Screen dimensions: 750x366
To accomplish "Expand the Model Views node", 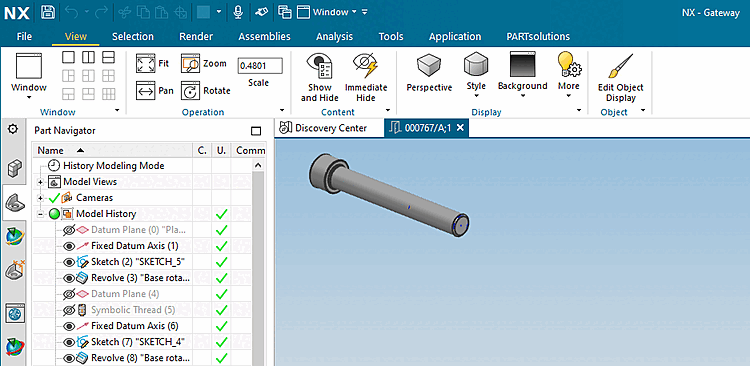I will (40, 182).
